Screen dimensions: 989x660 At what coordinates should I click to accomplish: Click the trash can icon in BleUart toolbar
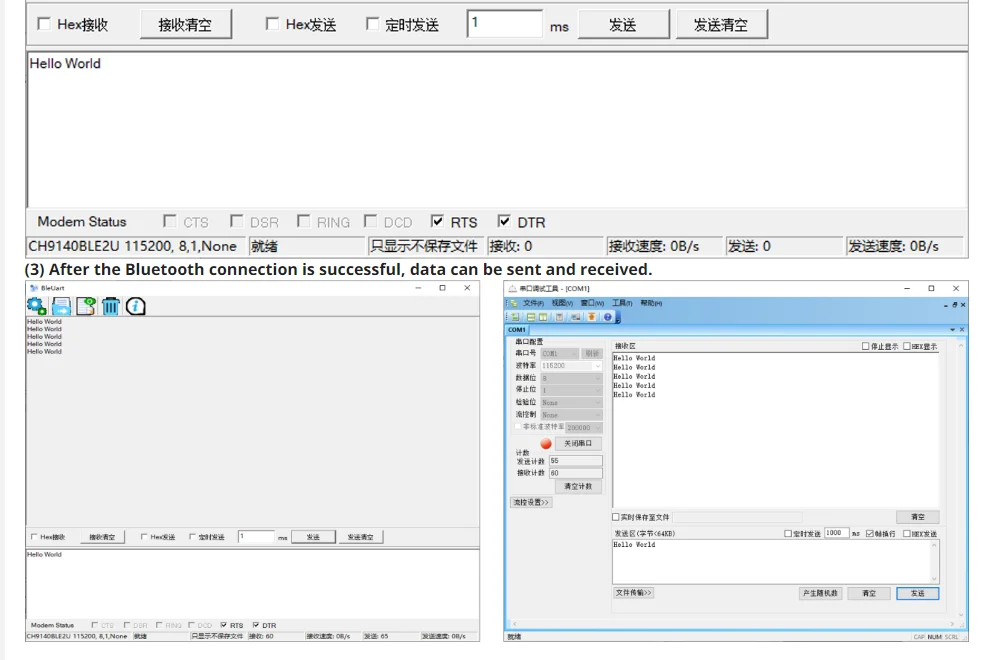pos(110,307)
